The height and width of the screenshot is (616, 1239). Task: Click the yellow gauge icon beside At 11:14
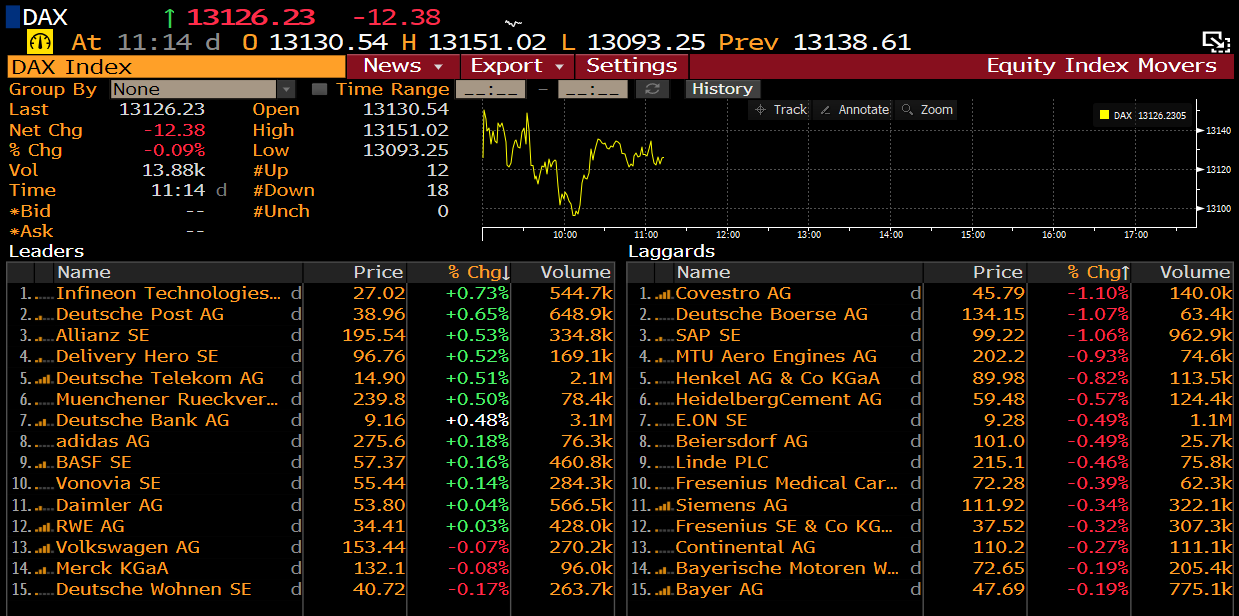[x=41, y=42]
